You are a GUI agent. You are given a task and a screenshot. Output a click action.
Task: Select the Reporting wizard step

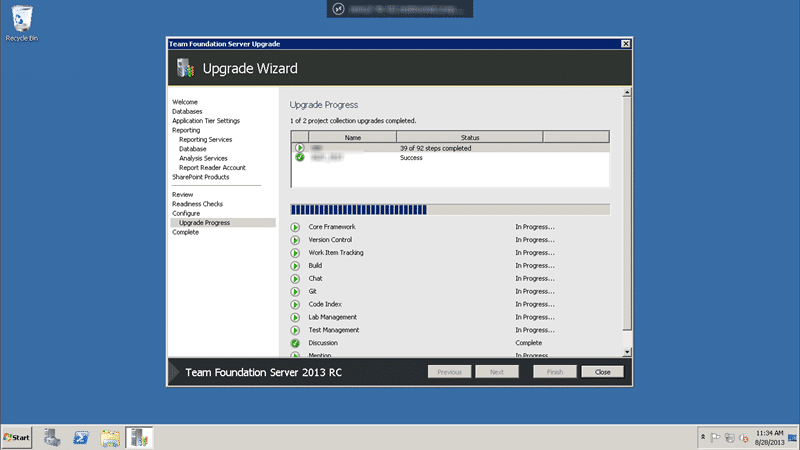(x=186, y=130)
